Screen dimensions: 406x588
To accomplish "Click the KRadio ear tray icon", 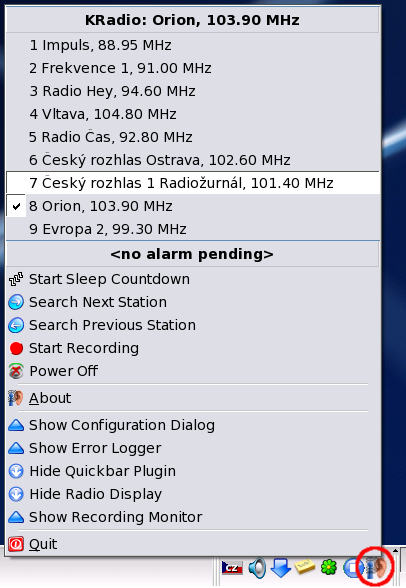I will [x=376, y=568].
